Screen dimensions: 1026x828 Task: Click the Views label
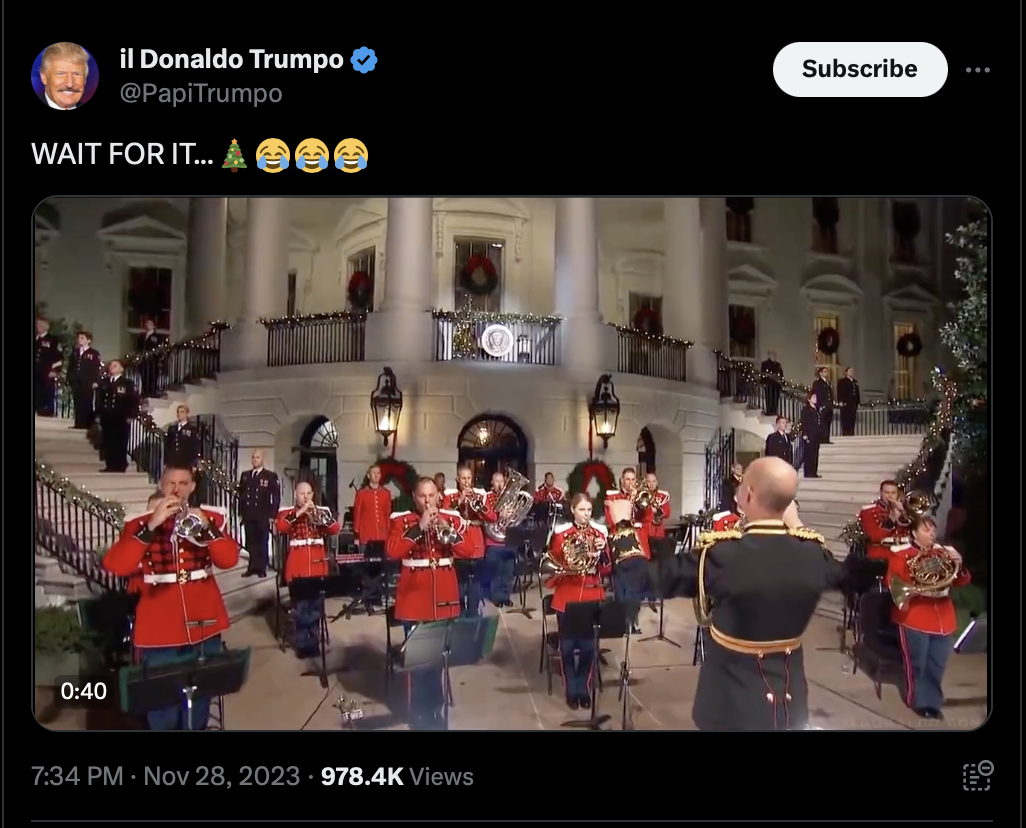pyautogui.click(x=441, y=776)
